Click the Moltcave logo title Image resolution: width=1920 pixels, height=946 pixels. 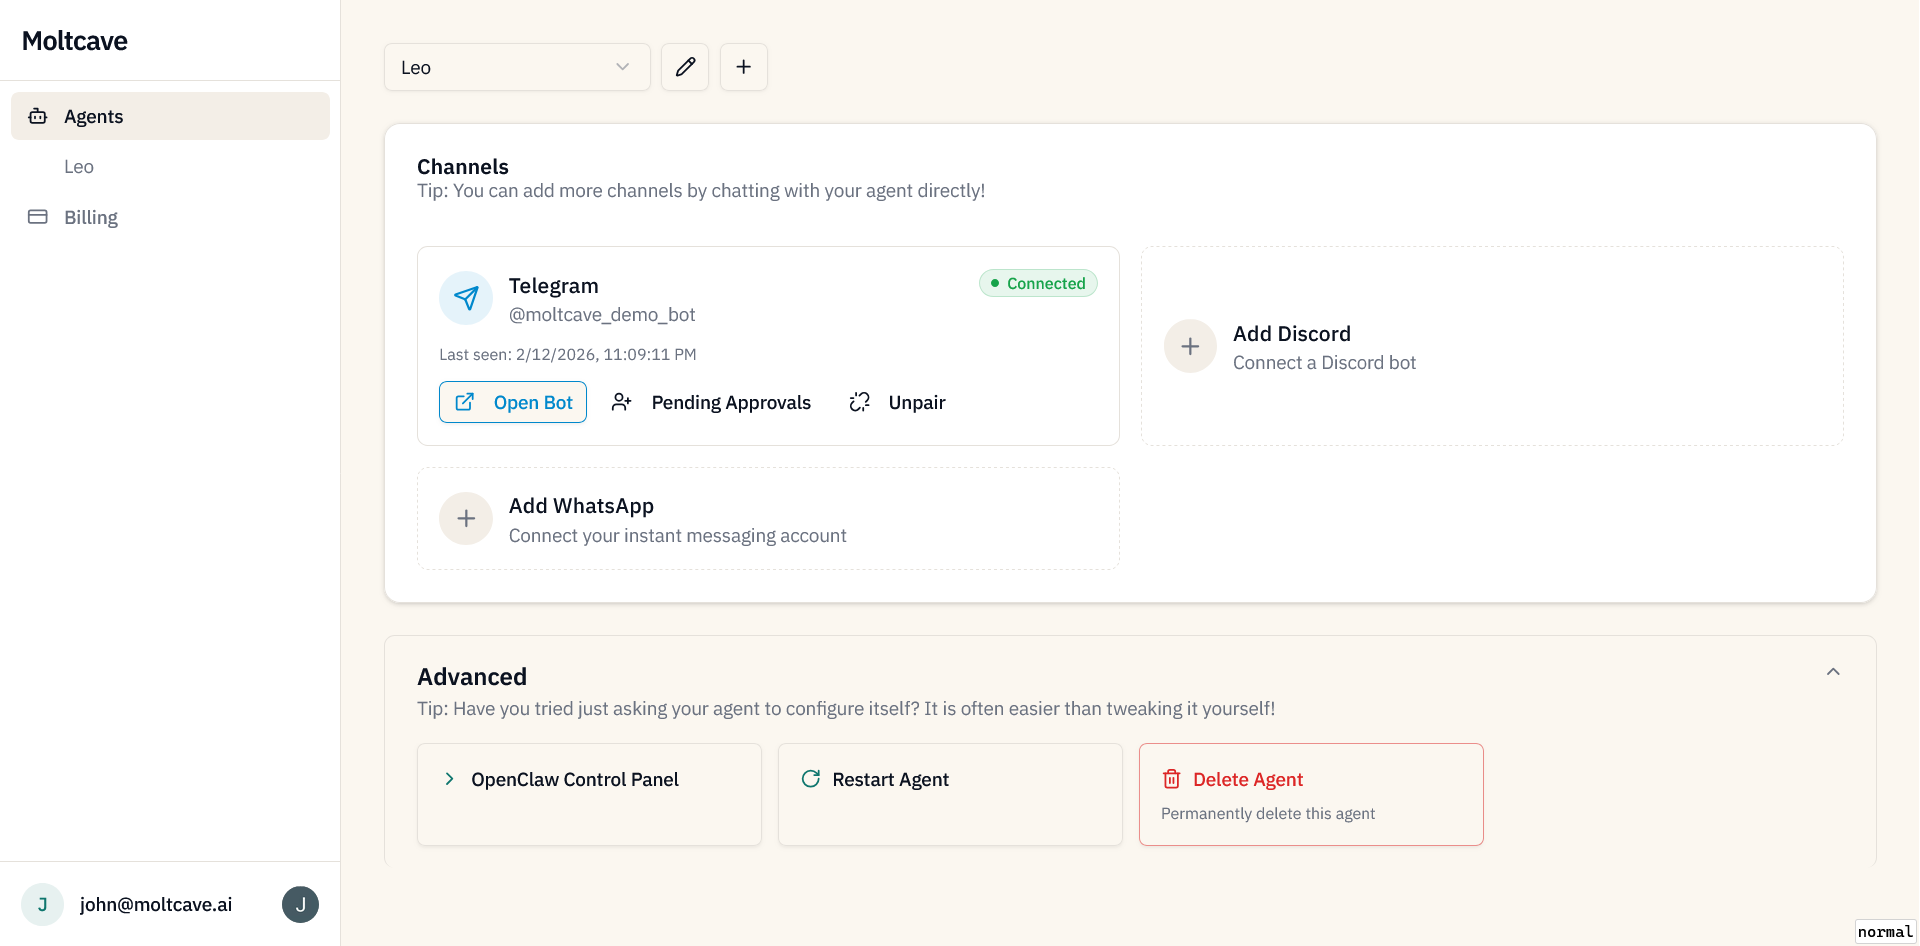[x=75, y=41]
